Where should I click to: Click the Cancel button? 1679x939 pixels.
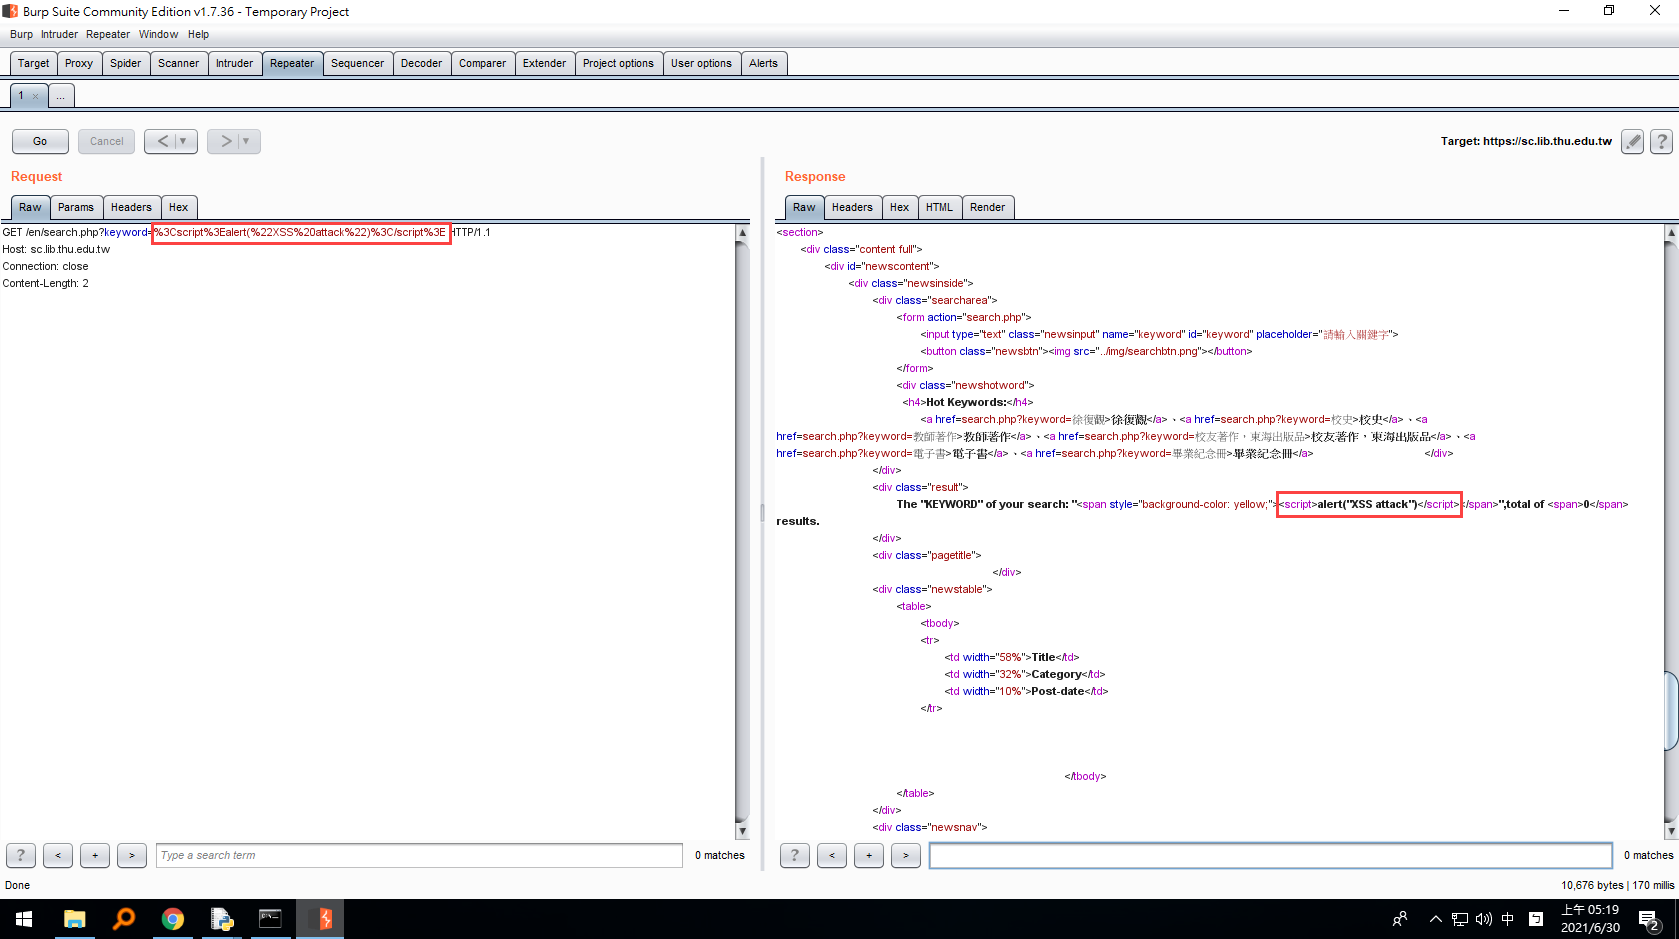107,141
